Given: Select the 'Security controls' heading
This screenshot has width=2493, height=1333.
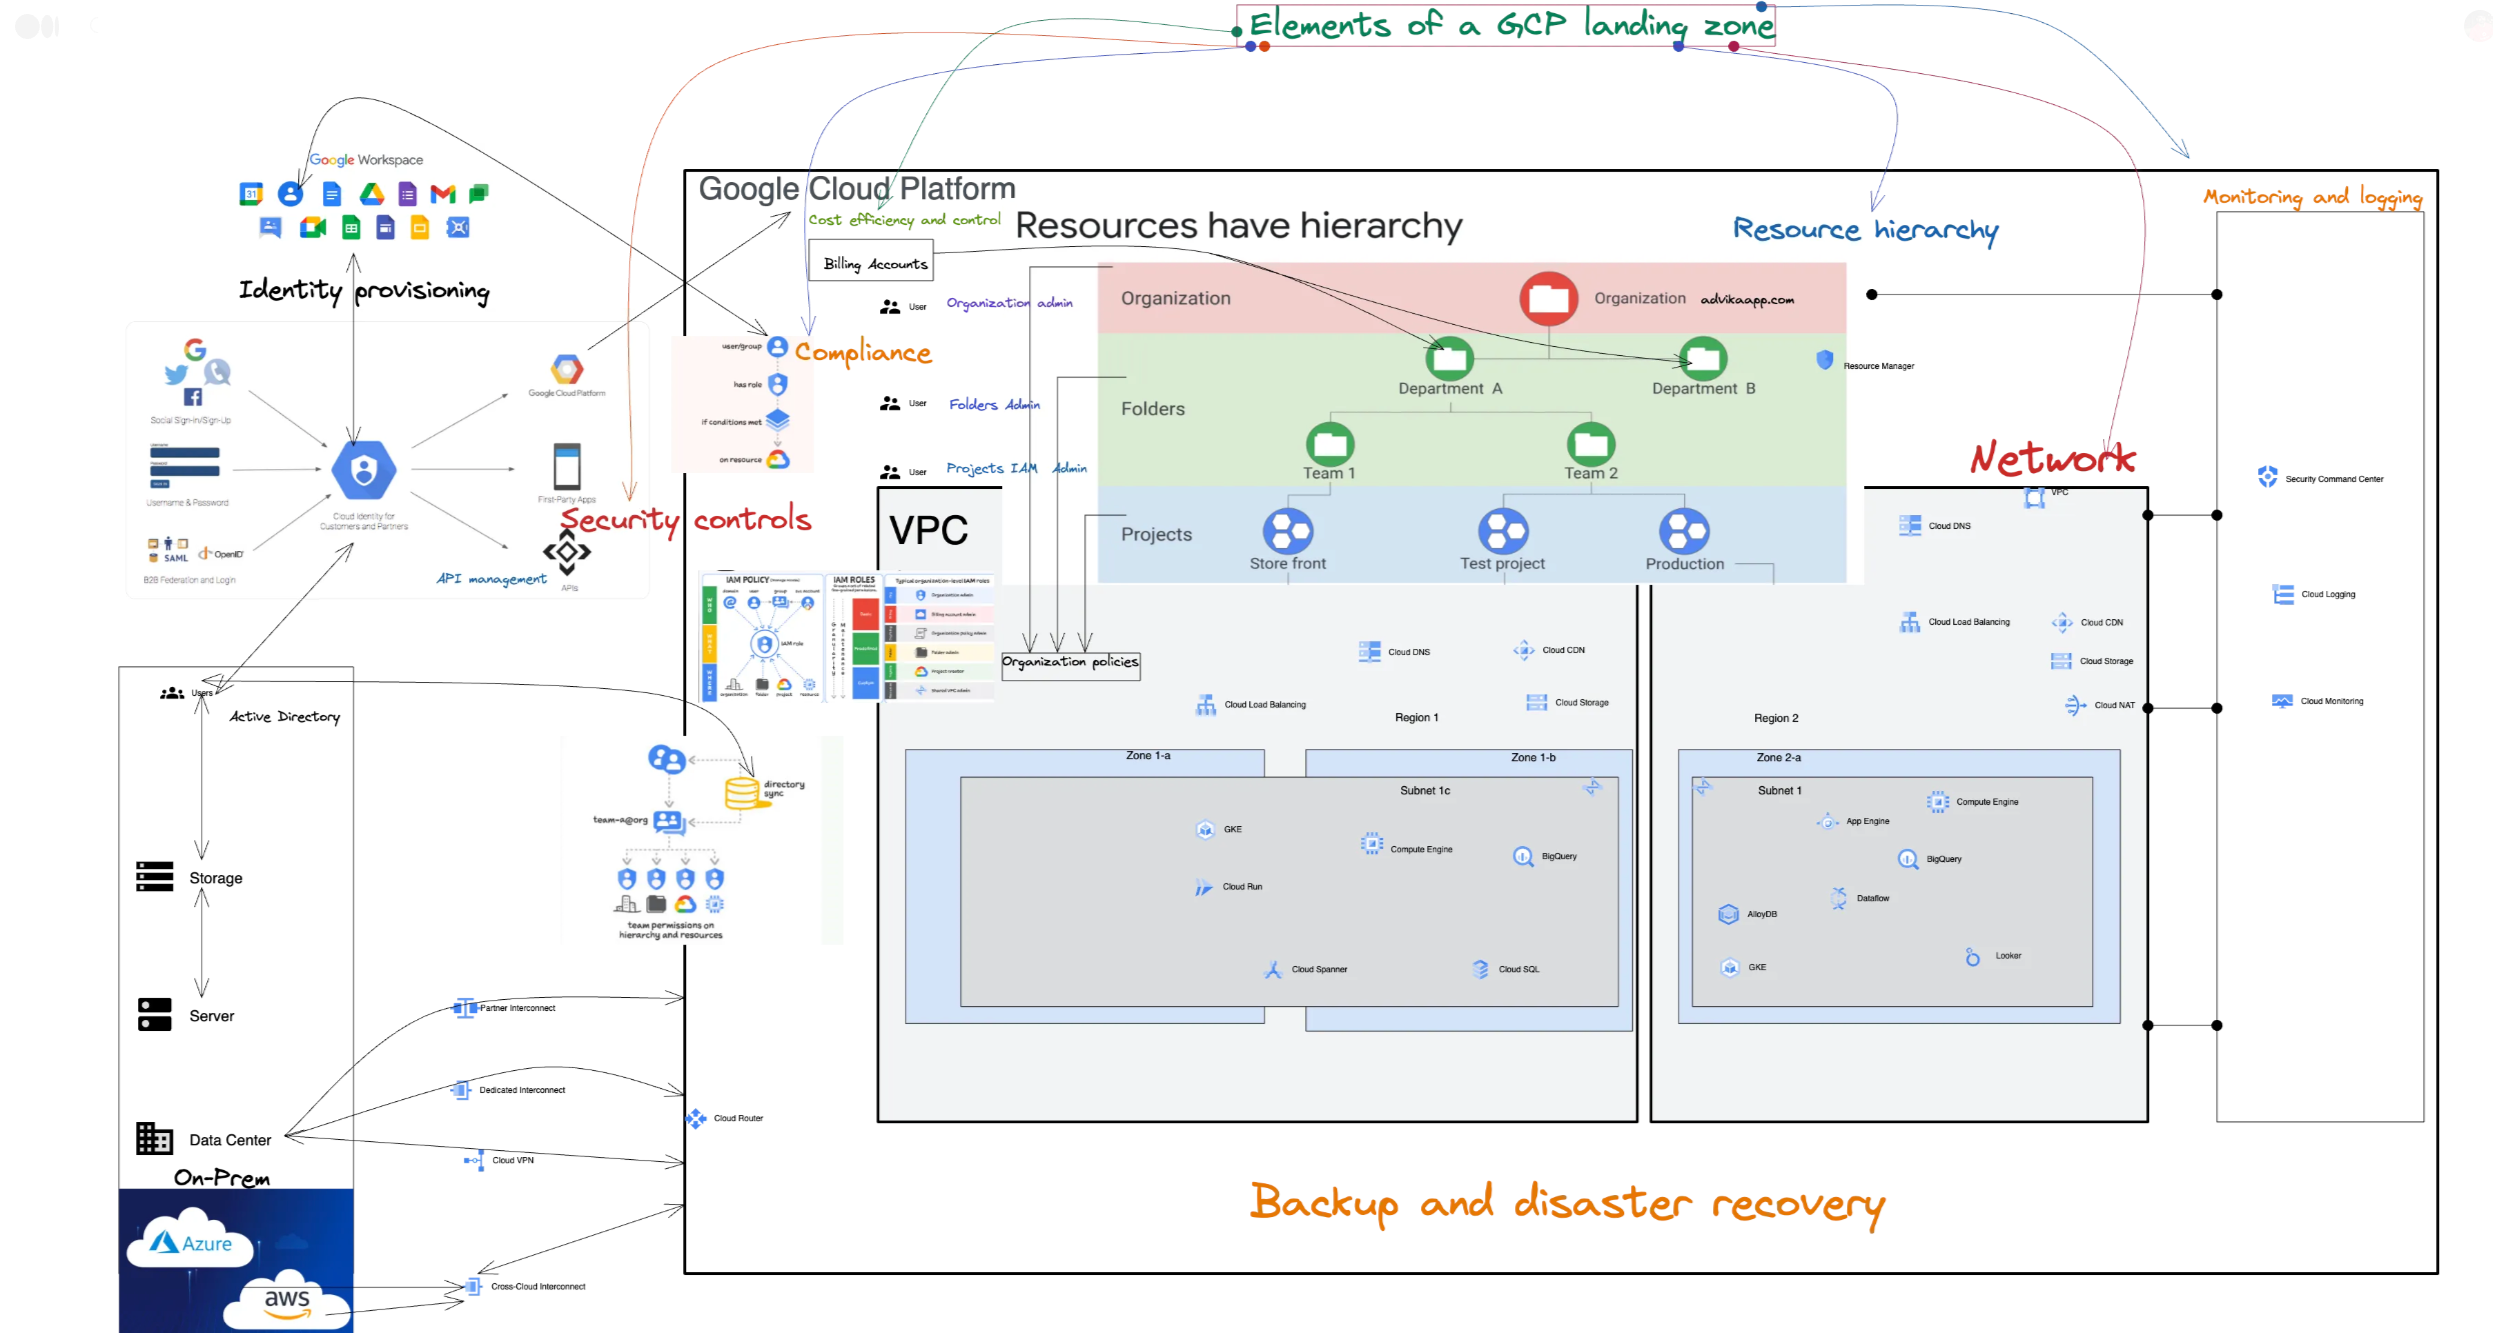Looking at the screenshot, I should [x=685, y=519].
